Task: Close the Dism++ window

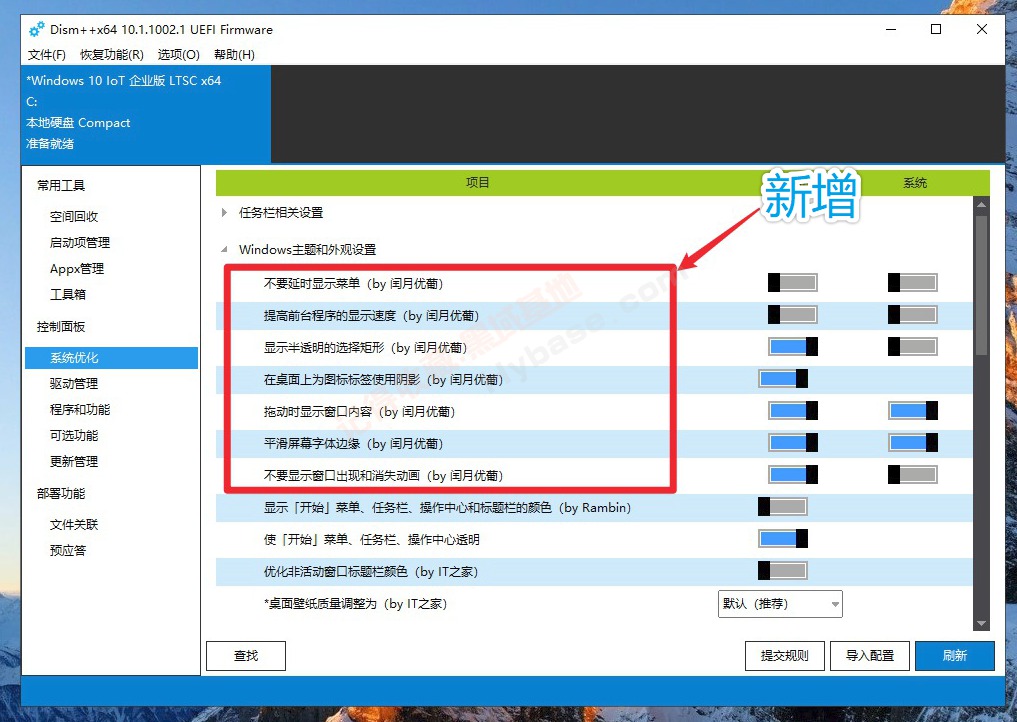Action: 982,29
